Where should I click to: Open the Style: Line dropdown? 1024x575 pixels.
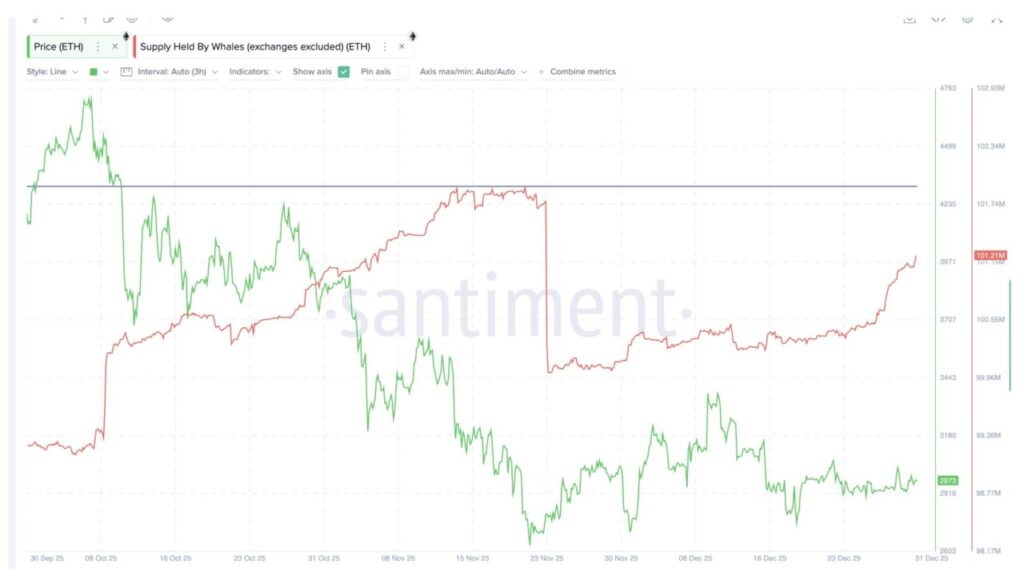[52, 72]
